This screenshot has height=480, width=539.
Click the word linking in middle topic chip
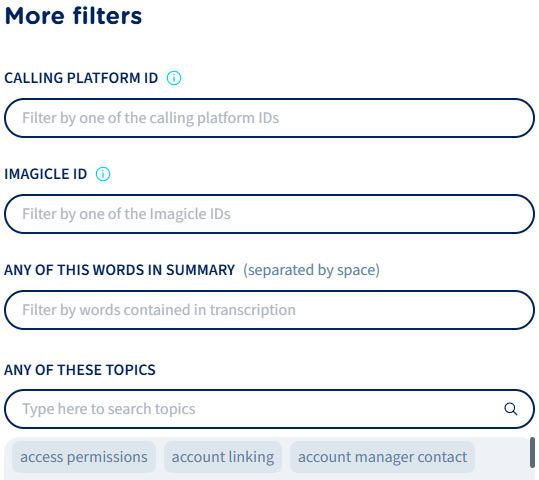(251, 458)
